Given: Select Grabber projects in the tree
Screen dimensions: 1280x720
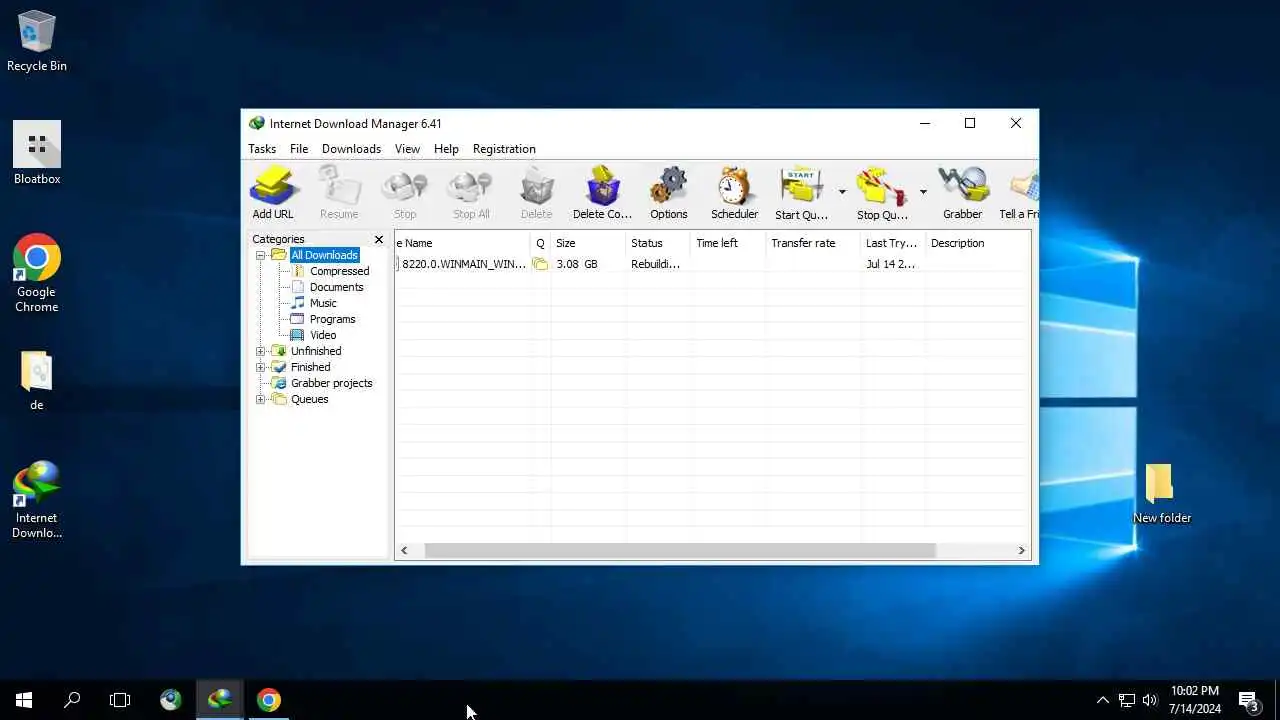Looking at the screenshot, I should tap(331, 383).
